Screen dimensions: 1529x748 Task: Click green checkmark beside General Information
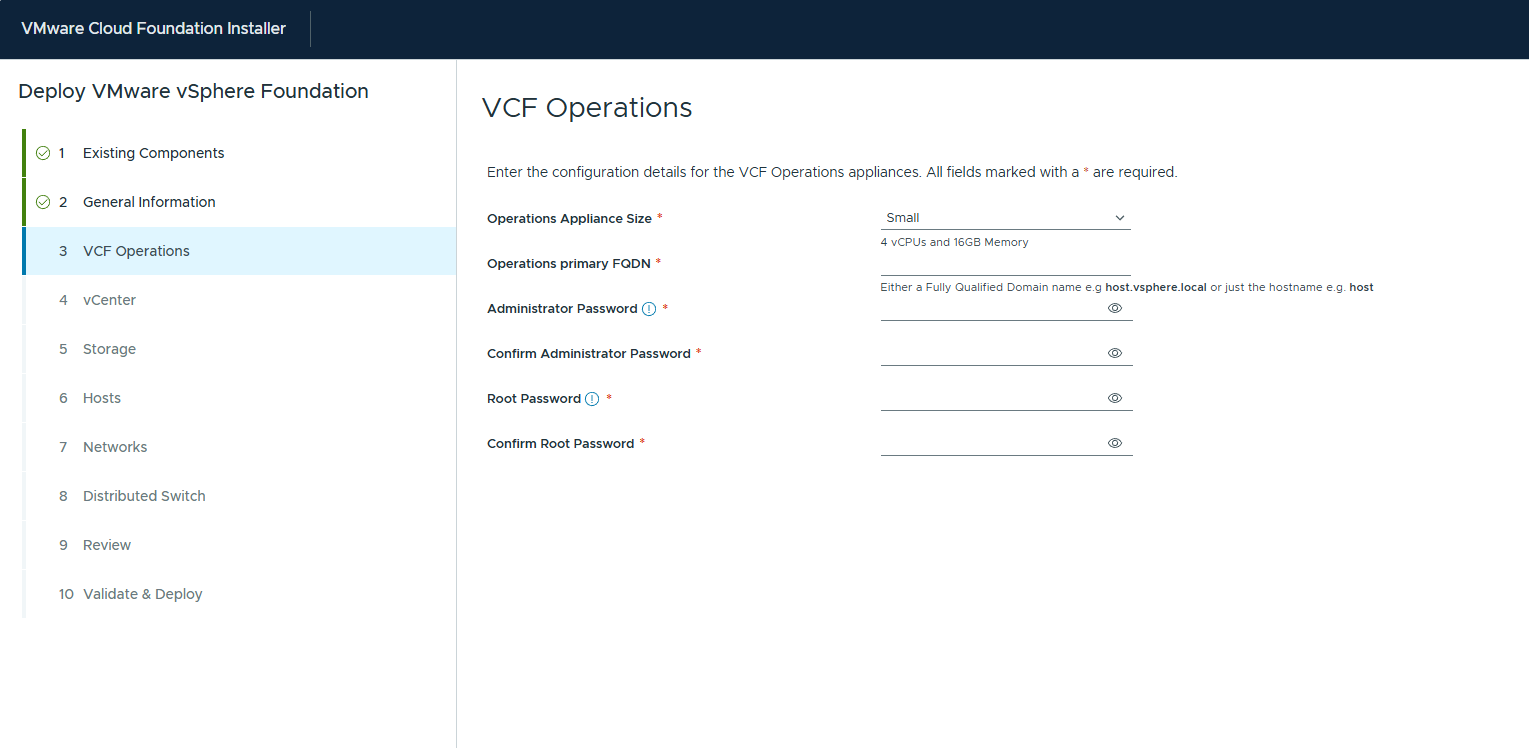coord(43,202)
